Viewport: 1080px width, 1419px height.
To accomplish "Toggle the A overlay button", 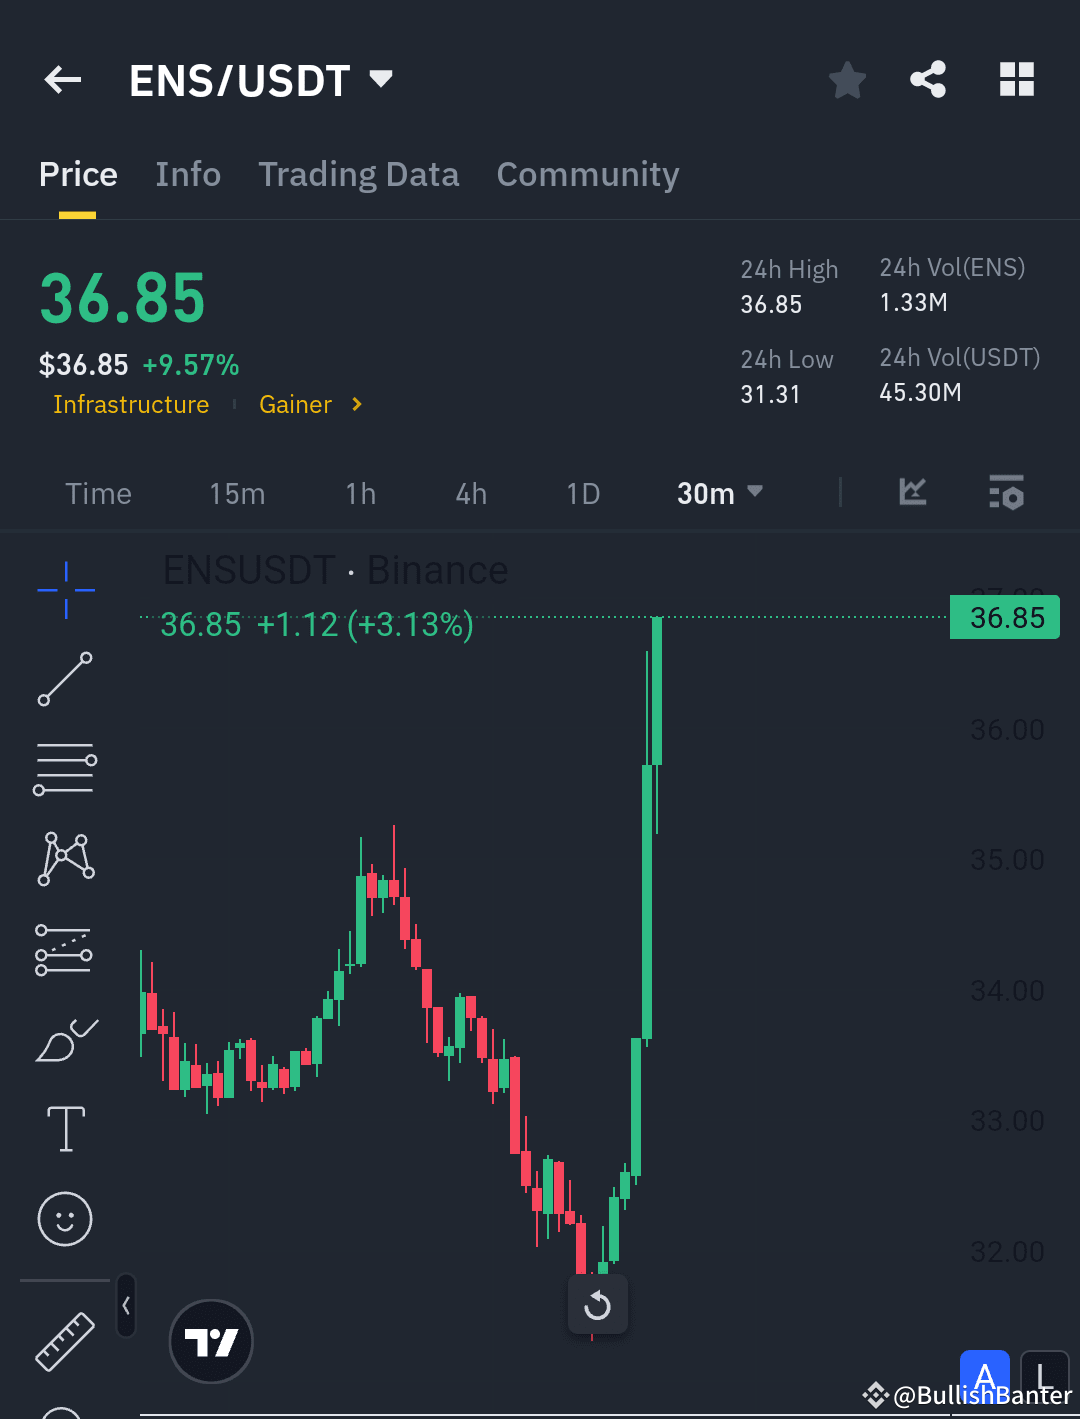I will point(985,1376).
